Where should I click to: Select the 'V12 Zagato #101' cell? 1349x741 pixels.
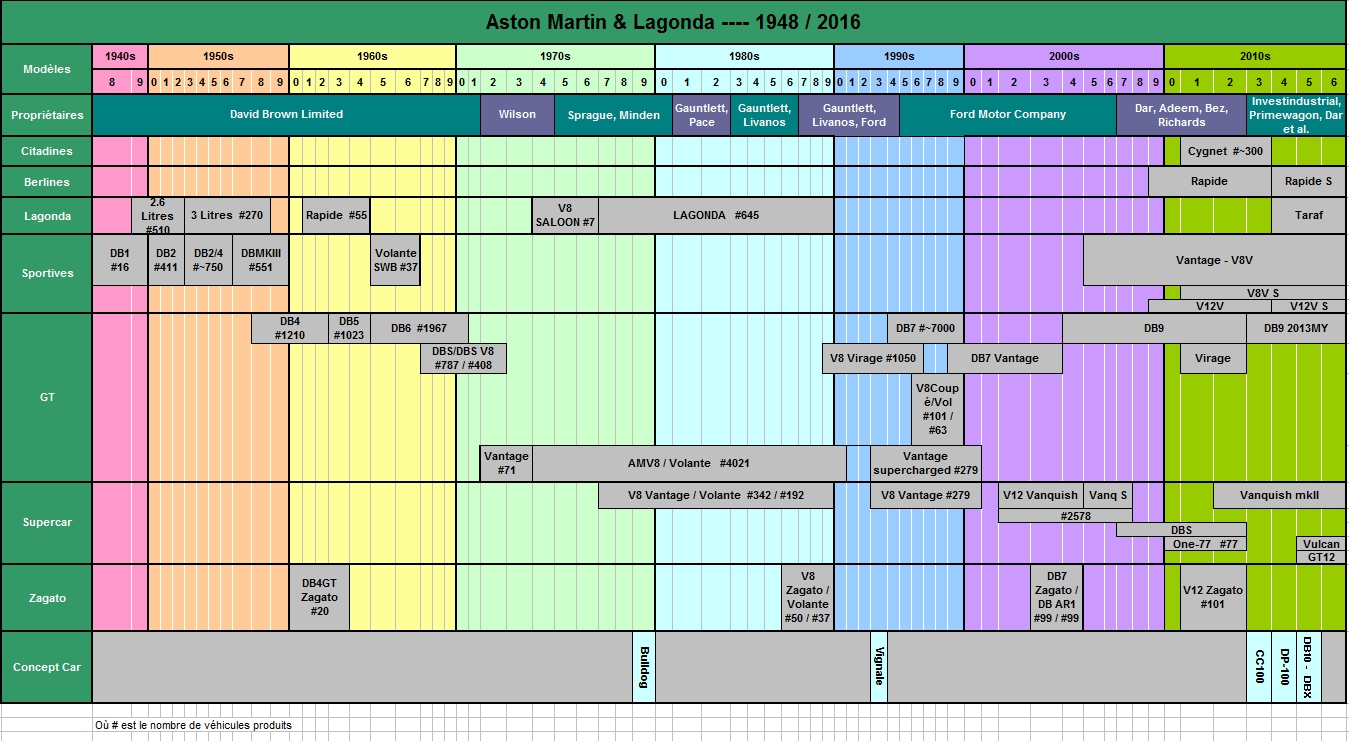(x=1213, y=598)
